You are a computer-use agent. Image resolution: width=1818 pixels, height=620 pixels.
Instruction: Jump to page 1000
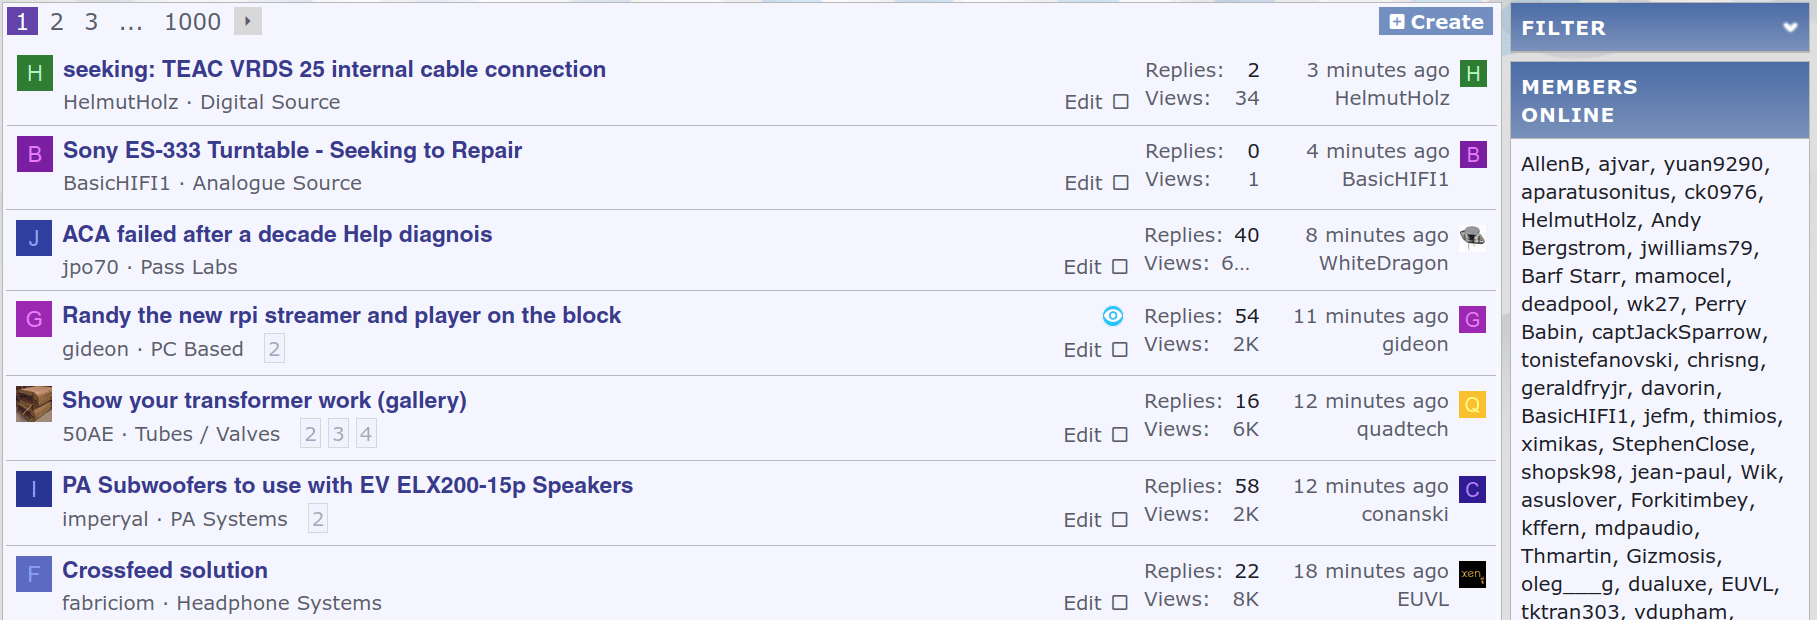tap(192, 22)
